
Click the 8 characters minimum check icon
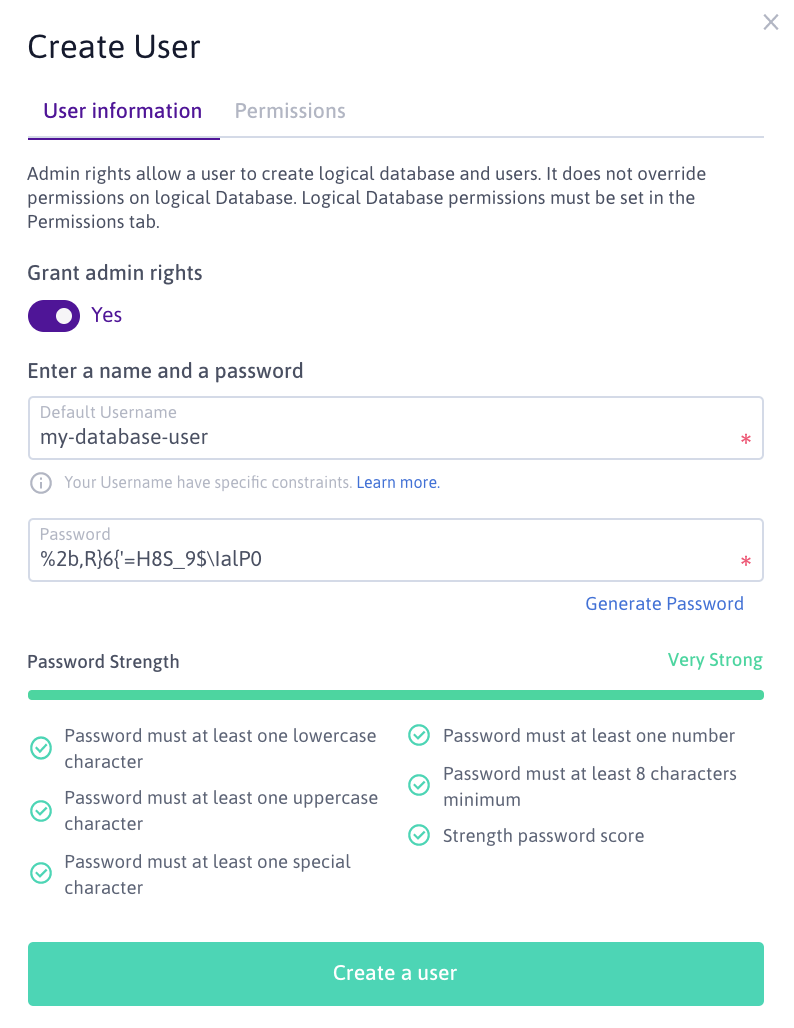pos(420,786)
